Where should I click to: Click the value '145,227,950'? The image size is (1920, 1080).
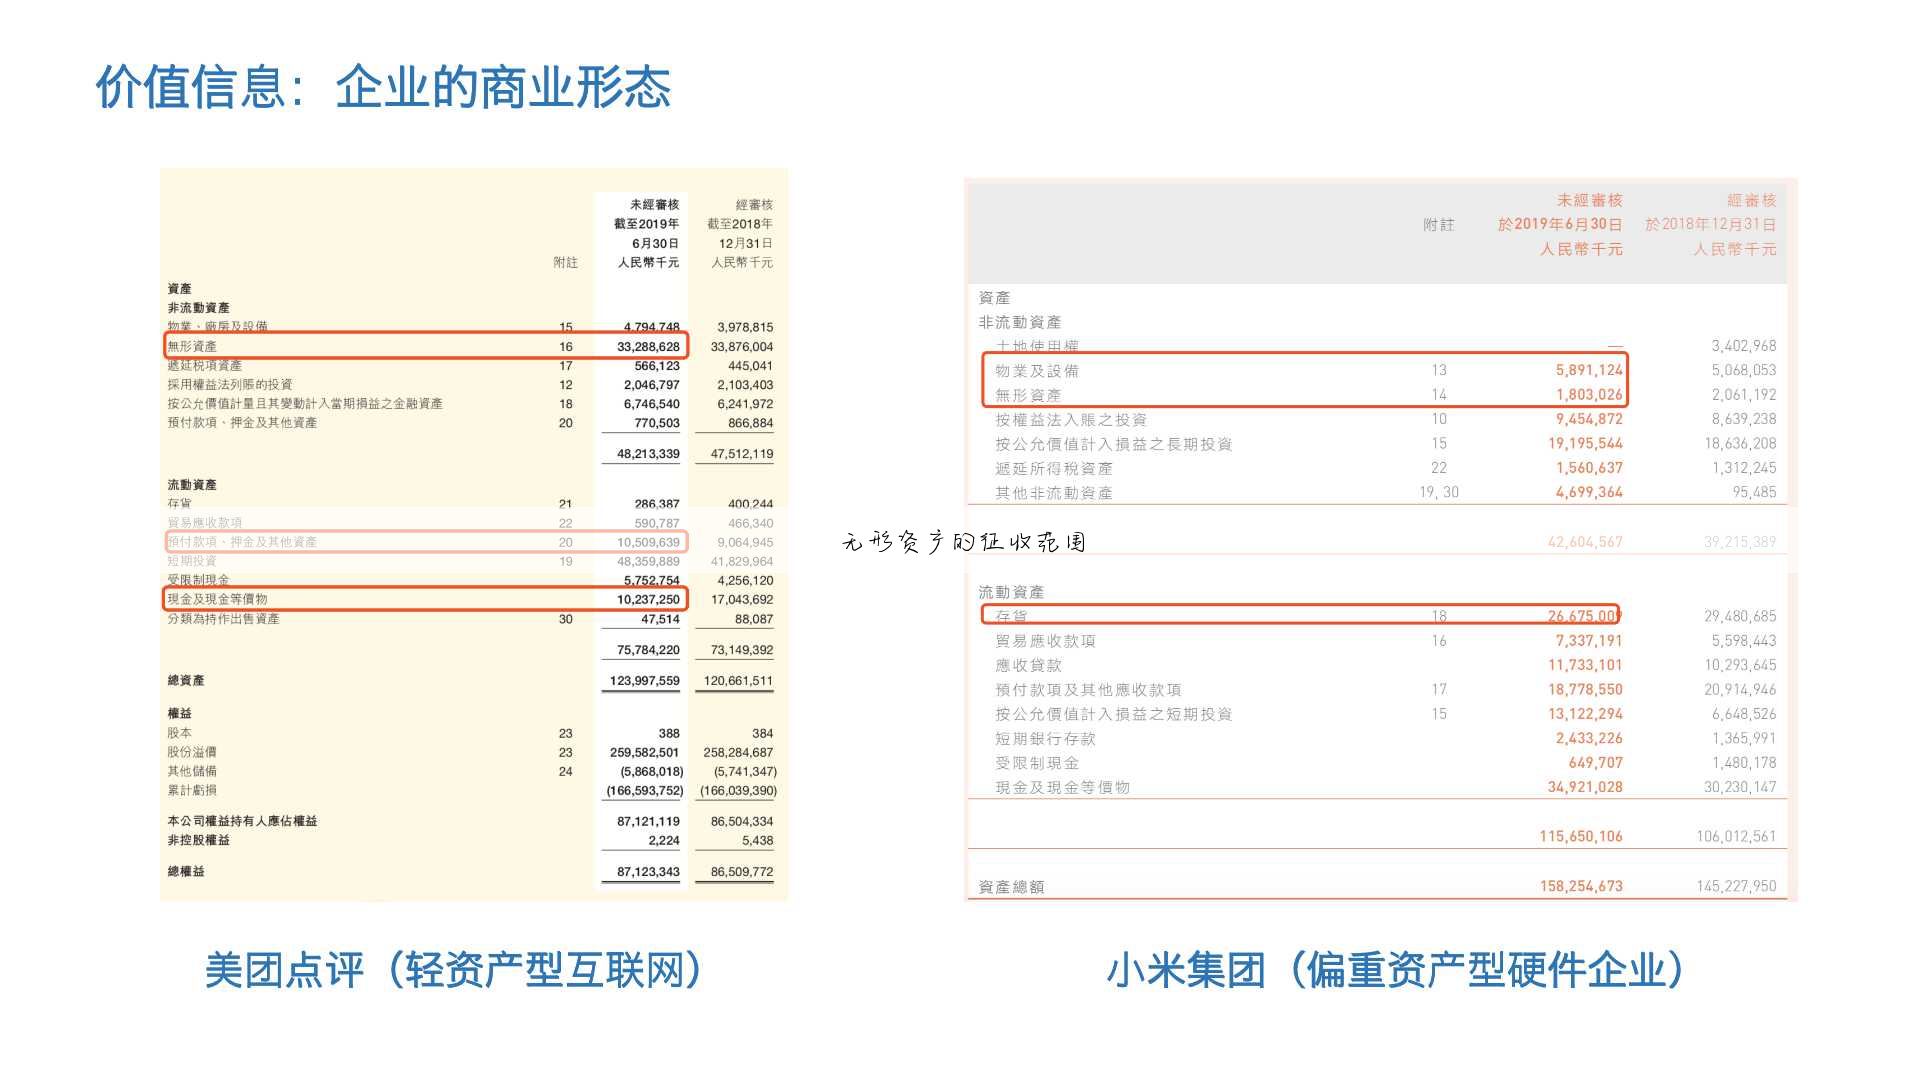[x=1736, y=887]
